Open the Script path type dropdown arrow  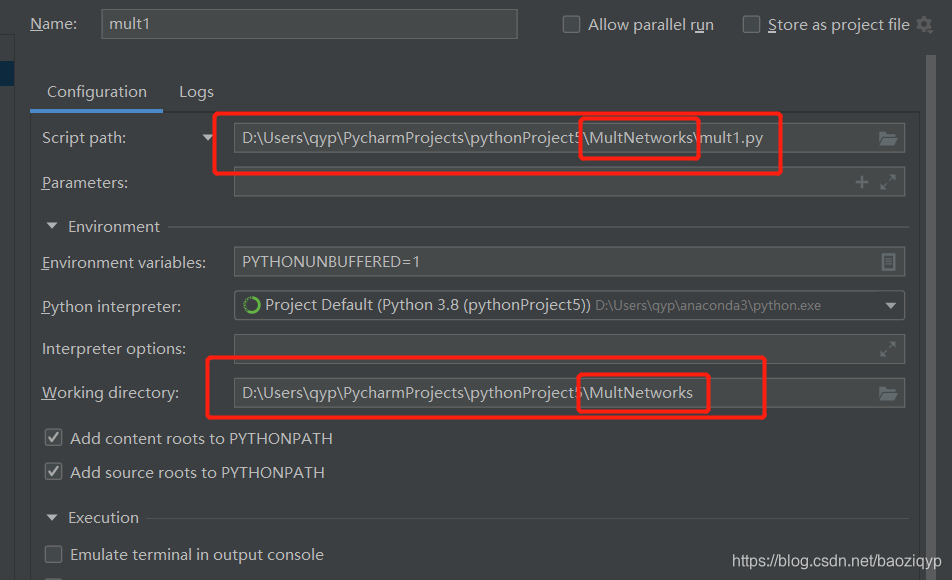coord(208,138)
